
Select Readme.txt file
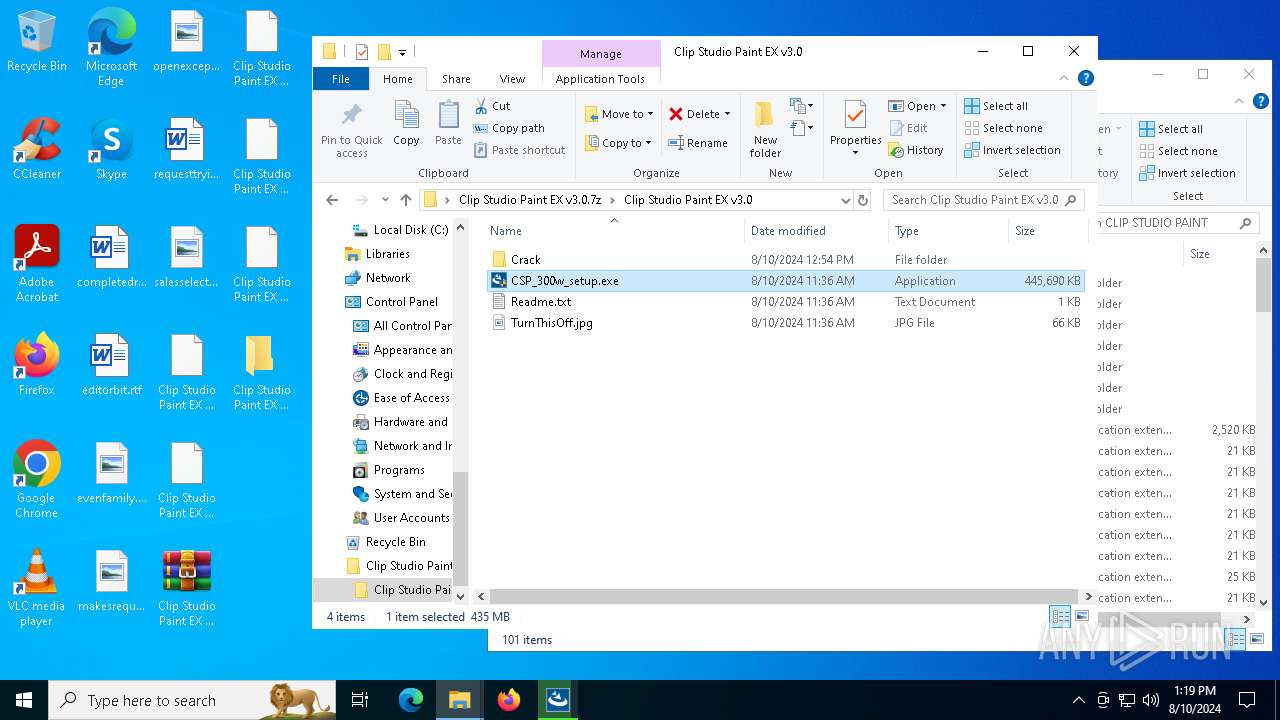click(785, 302)
